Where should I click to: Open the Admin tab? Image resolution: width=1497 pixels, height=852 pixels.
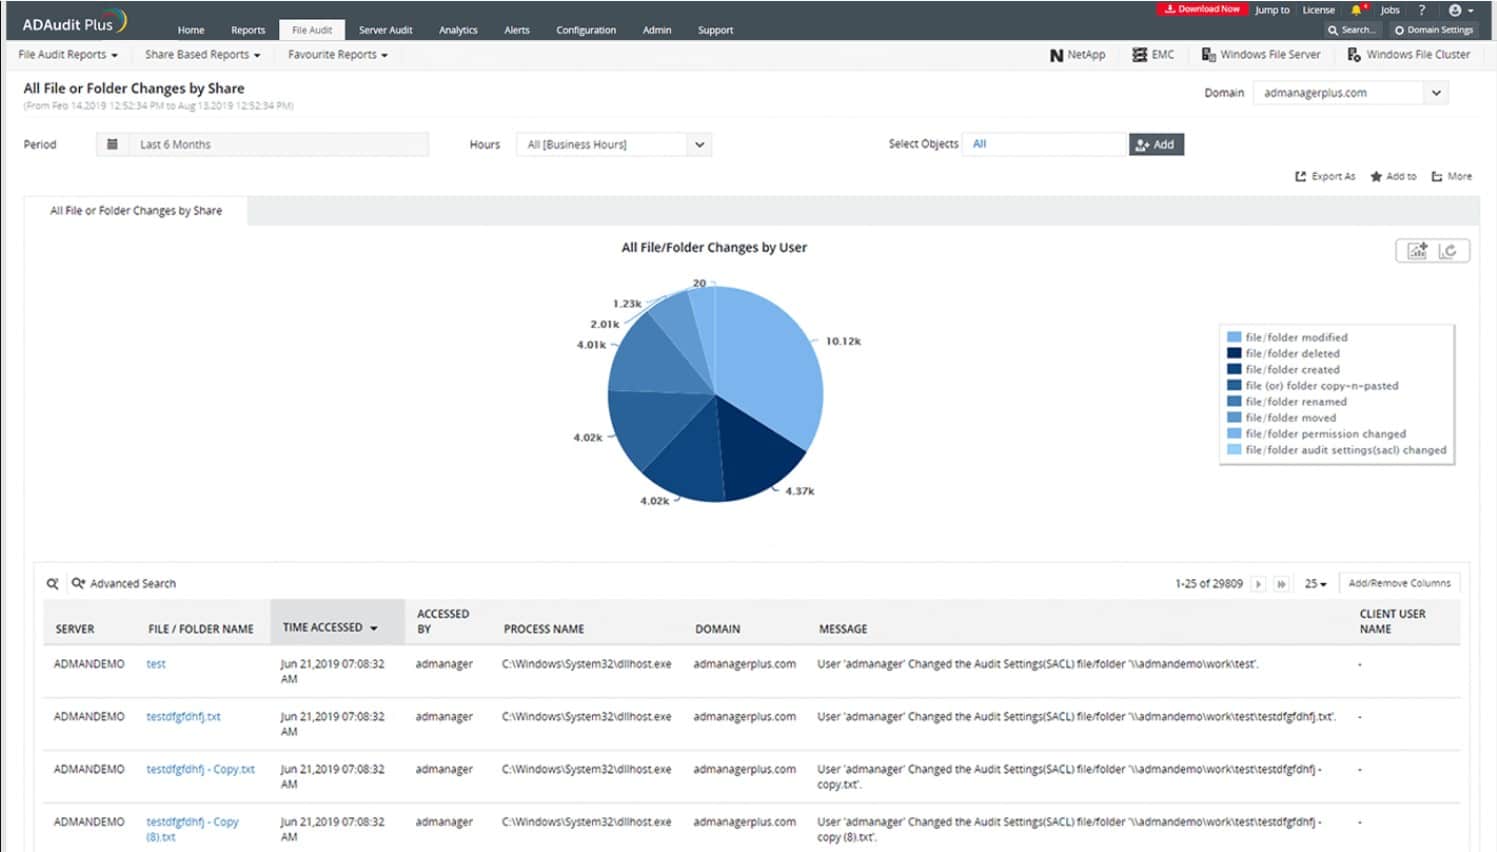[657, 30]
